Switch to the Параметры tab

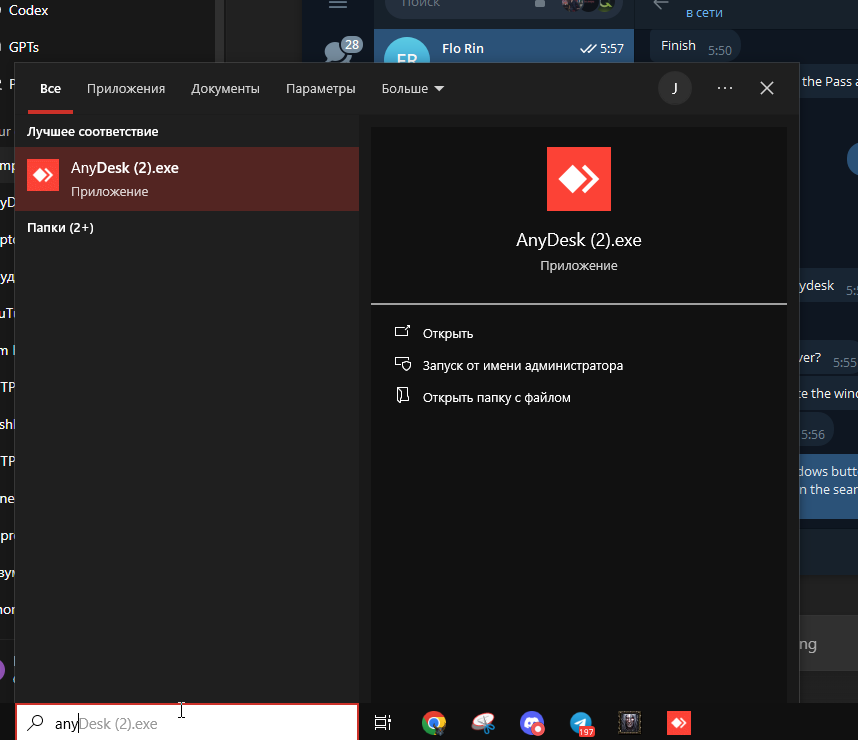click(321, 88)
